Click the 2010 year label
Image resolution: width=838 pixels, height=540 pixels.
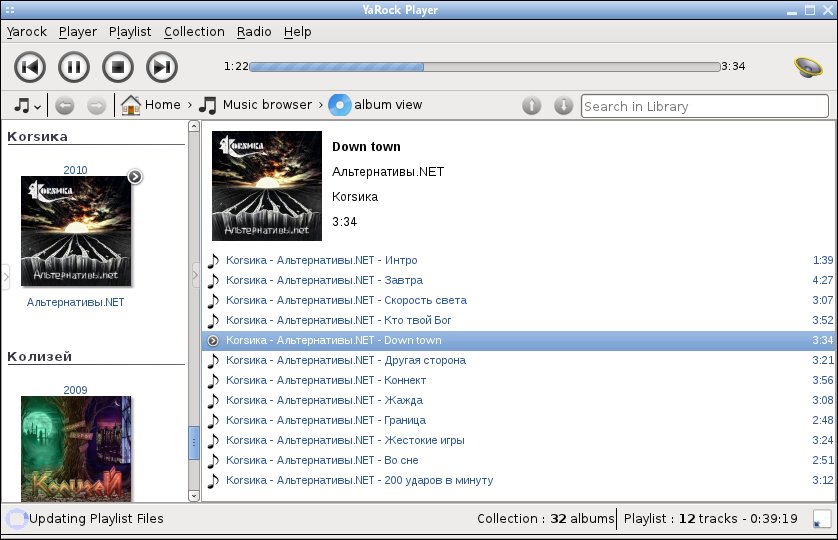coord(75,170)
